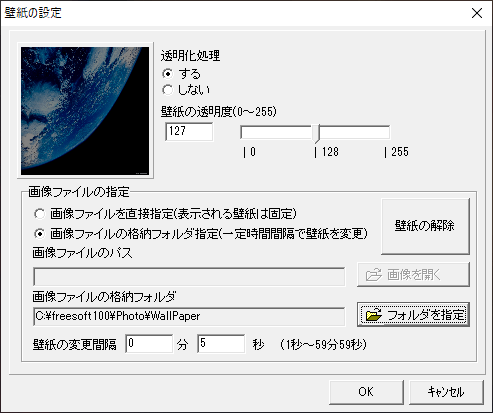Click the 画像ファイルのパス text field

(189, 277)
